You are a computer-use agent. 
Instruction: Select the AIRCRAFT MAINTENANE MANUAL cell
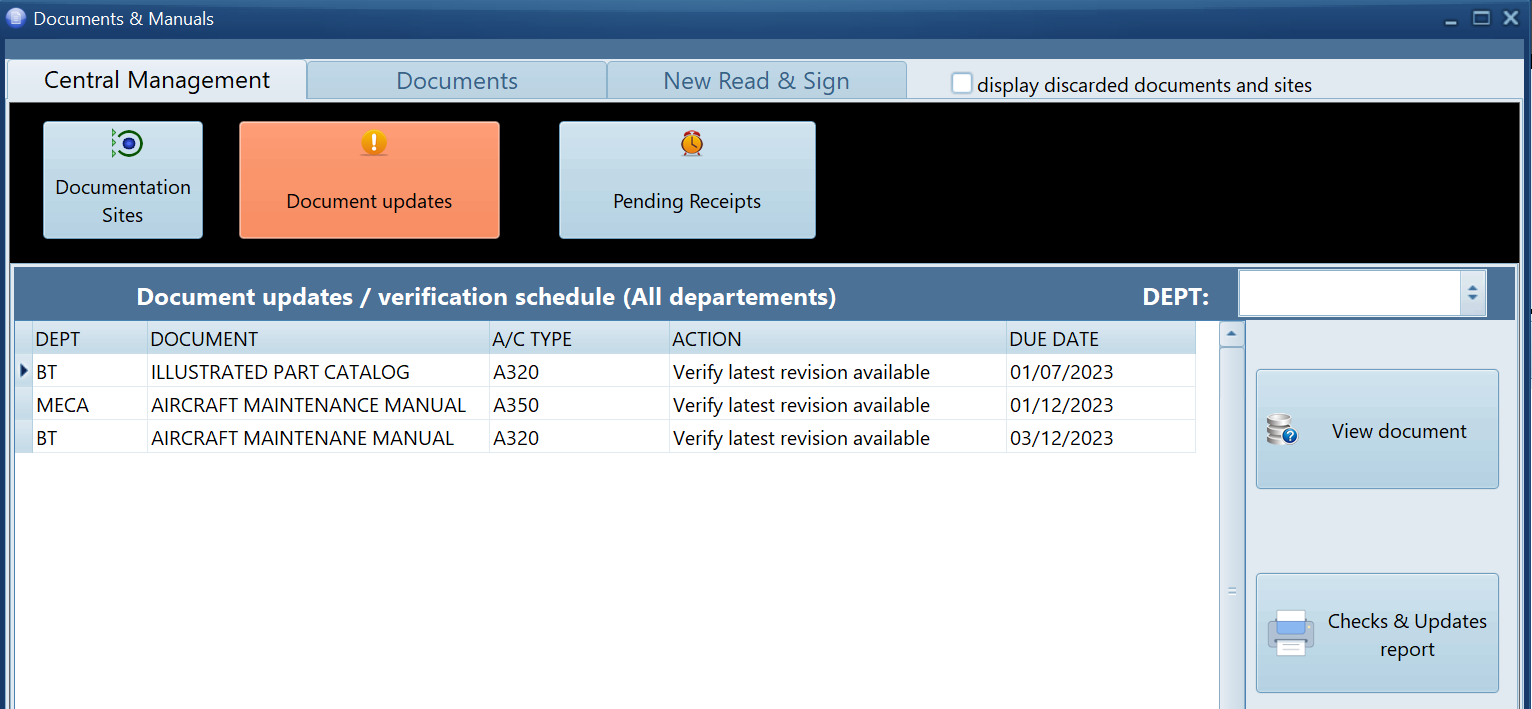[x=318, y=438]
